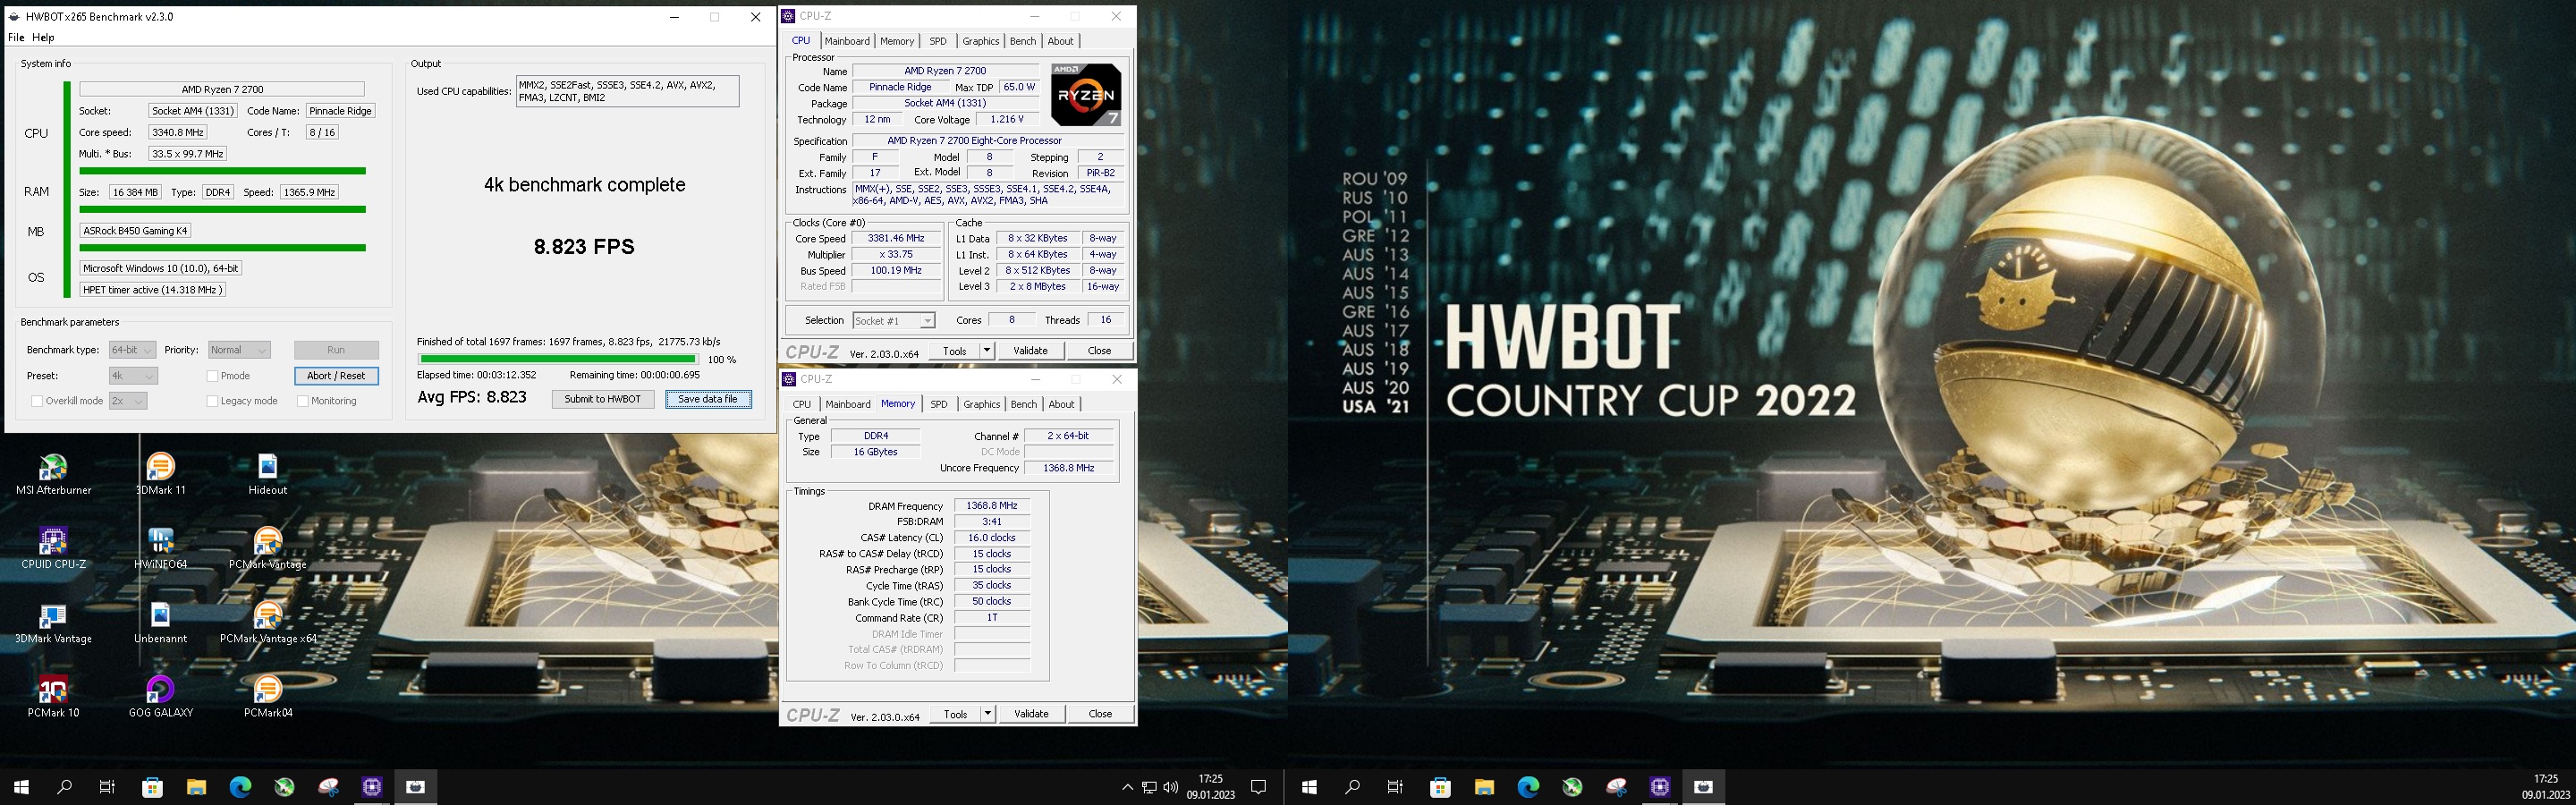Click the HWBOT x265 Benchmark title bar icon
This screenshot has width=2576, height=805.
(15, 17)
